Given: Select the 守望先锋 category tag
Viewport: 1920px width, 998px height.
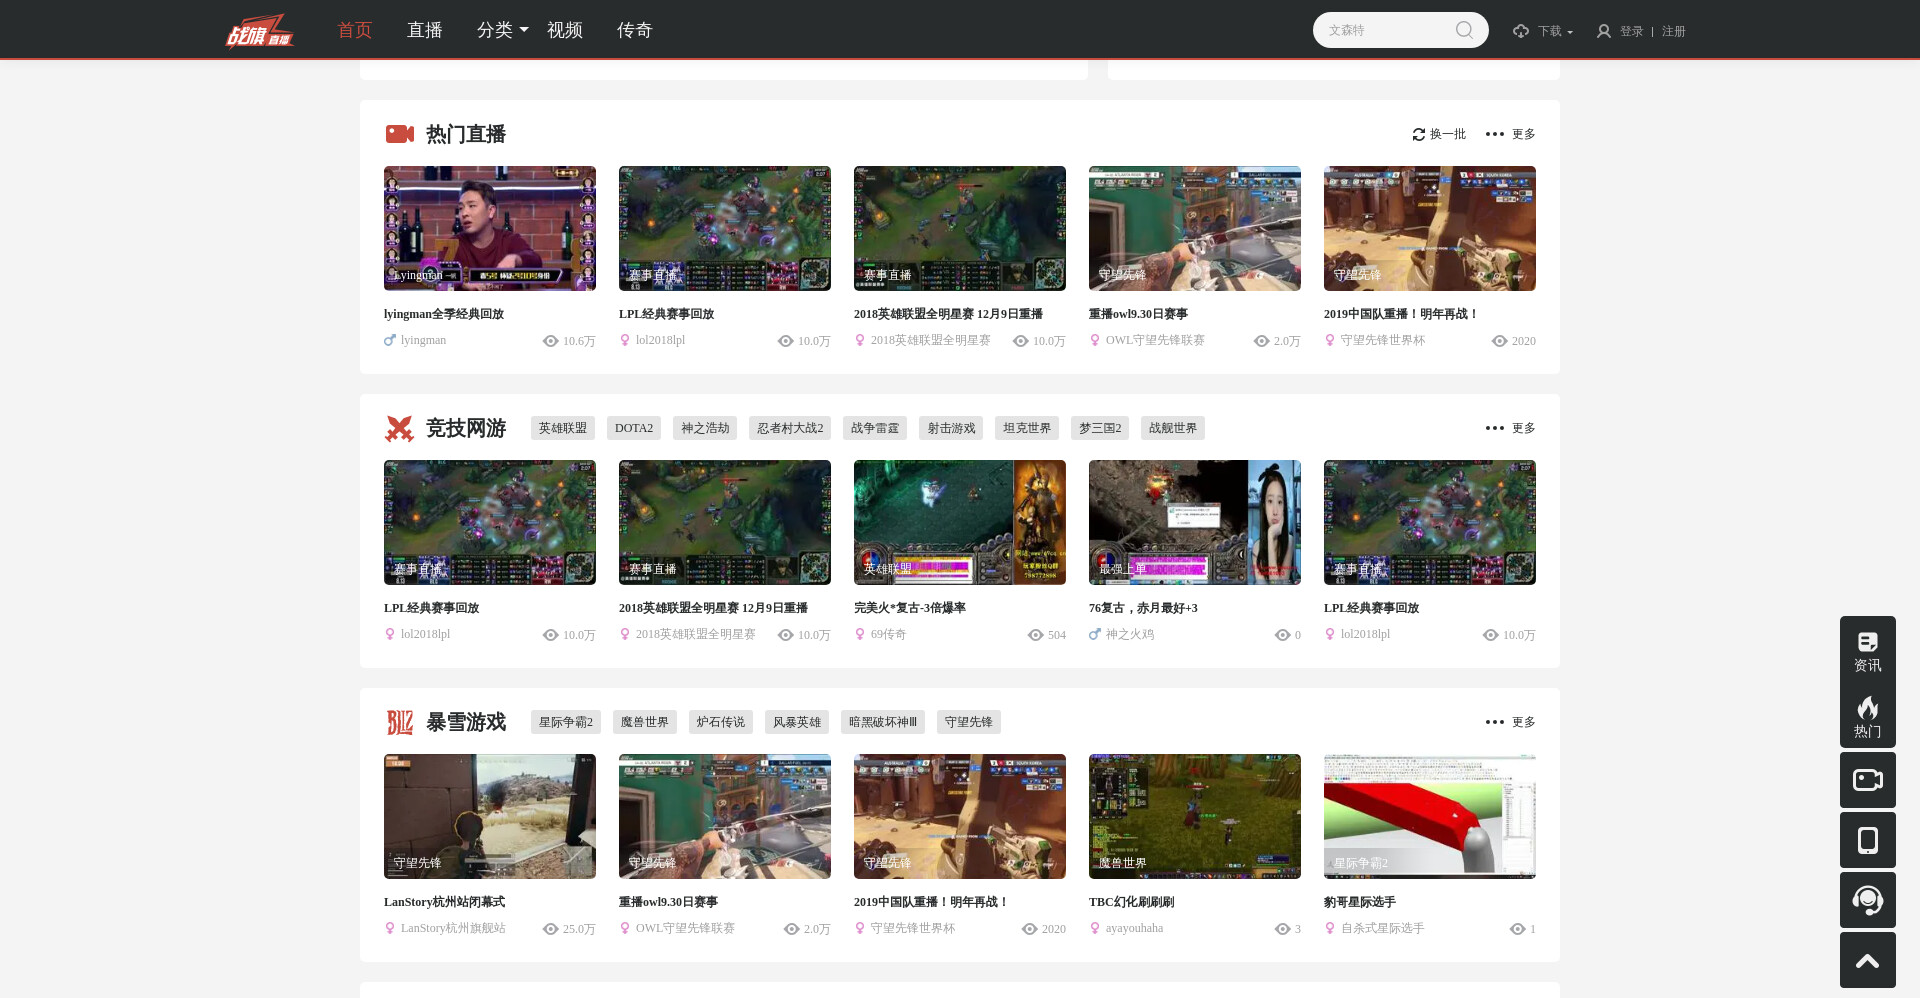Looking at the screenshot, I should 969,722.
